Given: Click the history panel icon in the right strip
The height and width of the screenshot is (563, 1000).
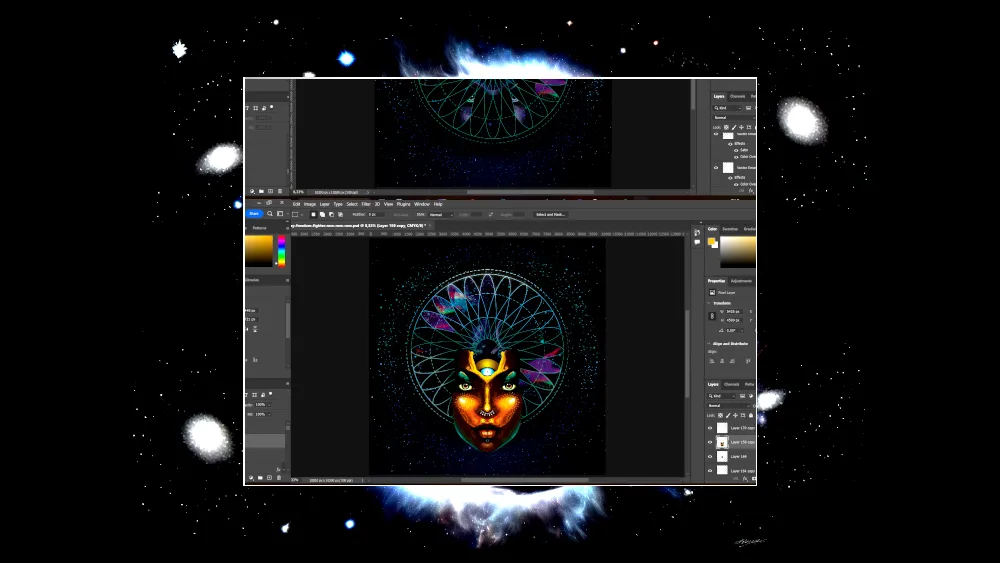Looking at the screenshot, I should 696,233.
